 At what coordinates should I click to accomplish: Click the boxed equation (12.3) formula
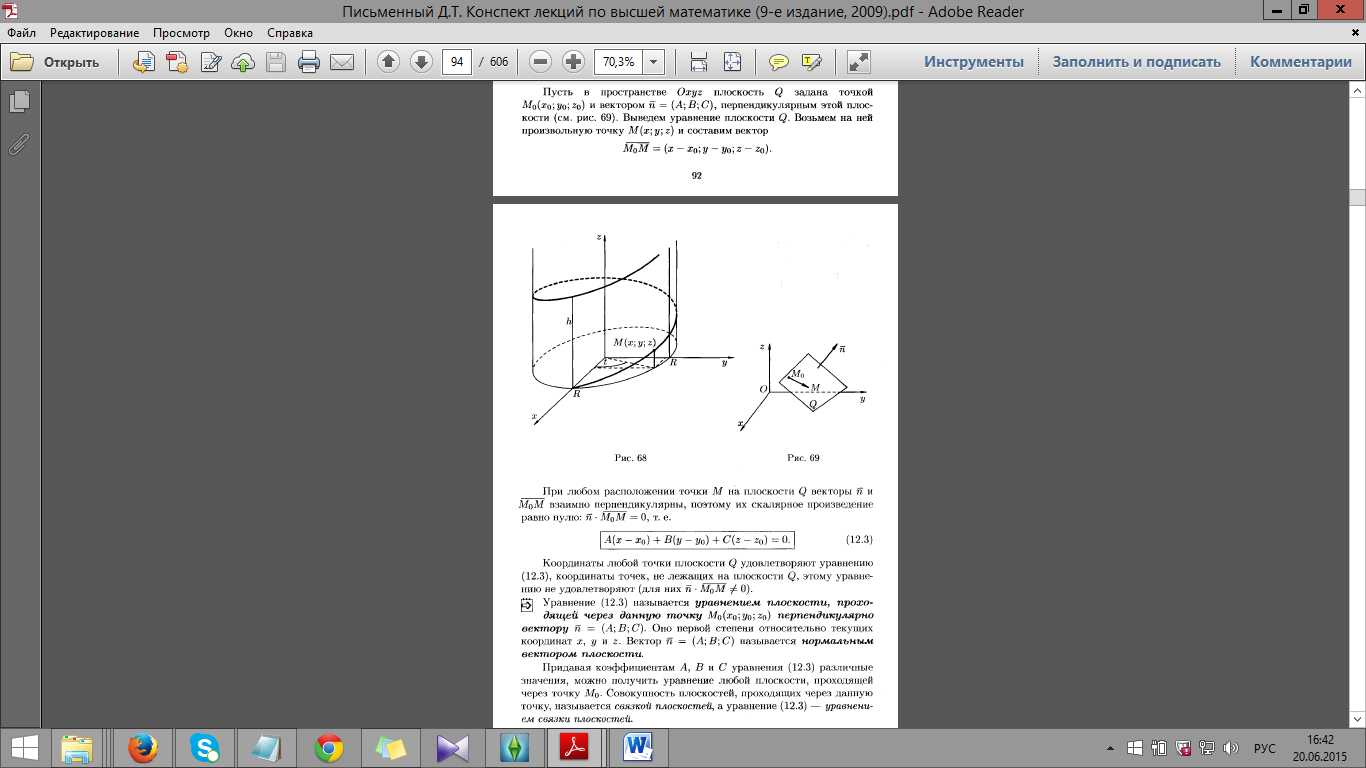pyautogui.click(x=697, y=540)
